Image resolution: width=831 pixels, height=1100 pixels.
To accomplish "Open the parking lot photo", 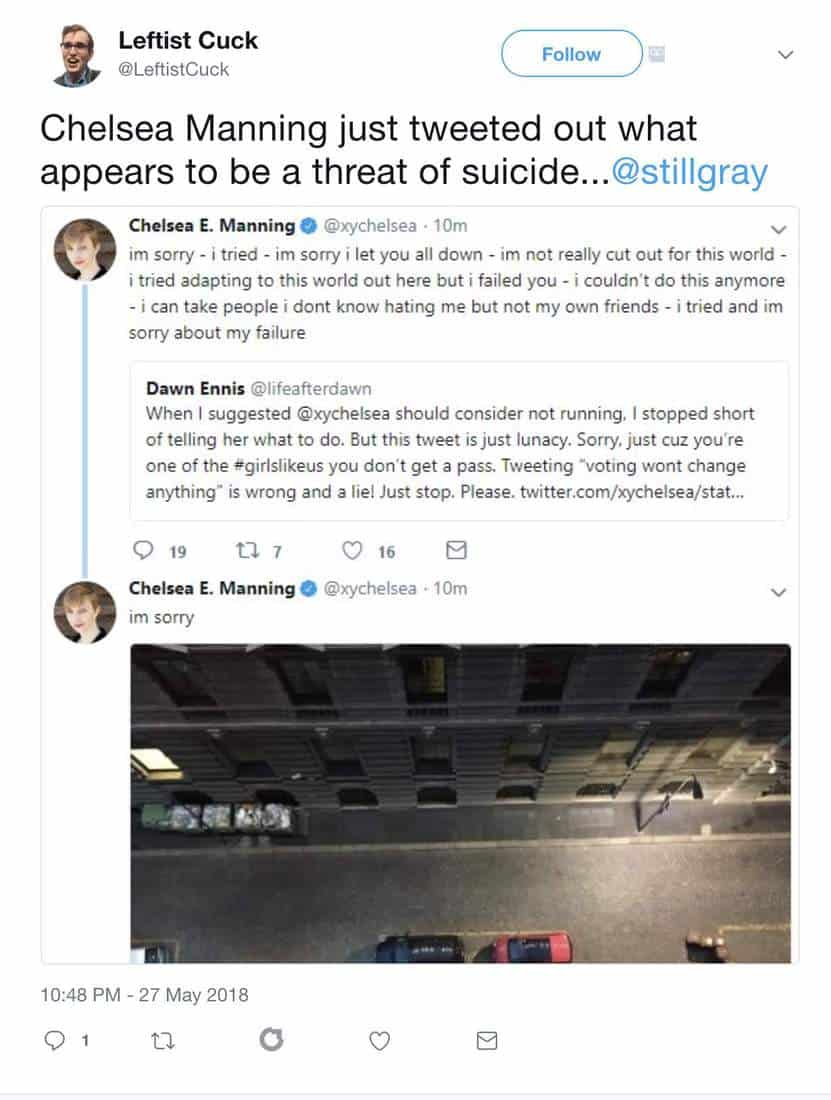I will tap(460, 802).
